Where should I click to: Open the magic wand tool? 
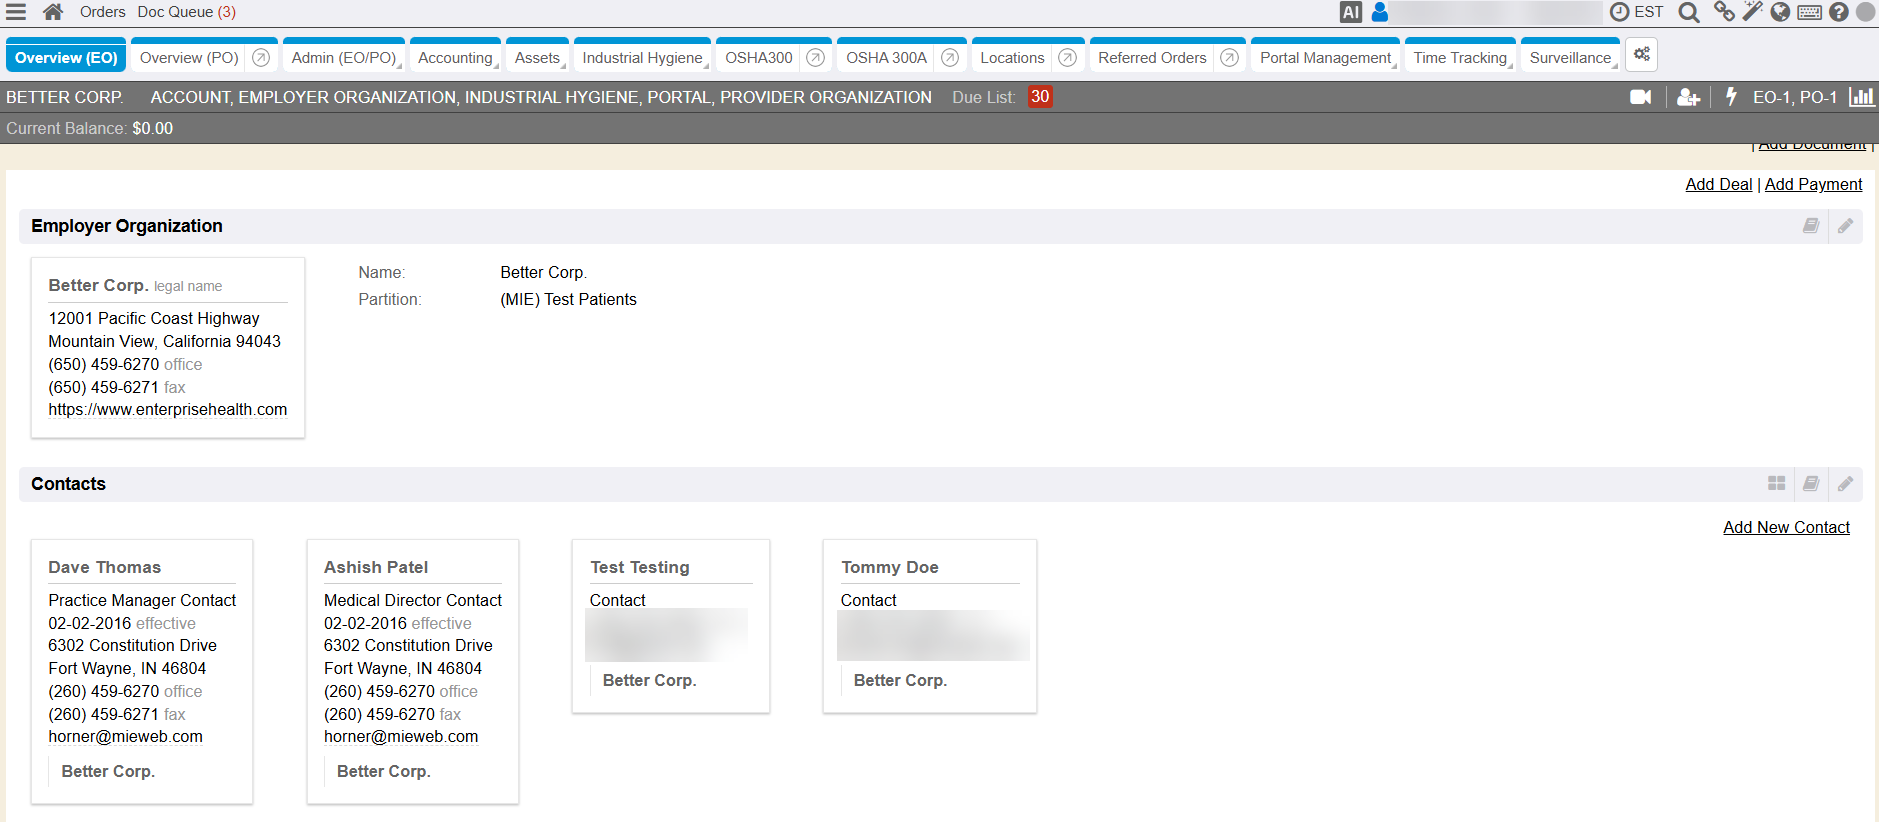[x=1752, y=12]
